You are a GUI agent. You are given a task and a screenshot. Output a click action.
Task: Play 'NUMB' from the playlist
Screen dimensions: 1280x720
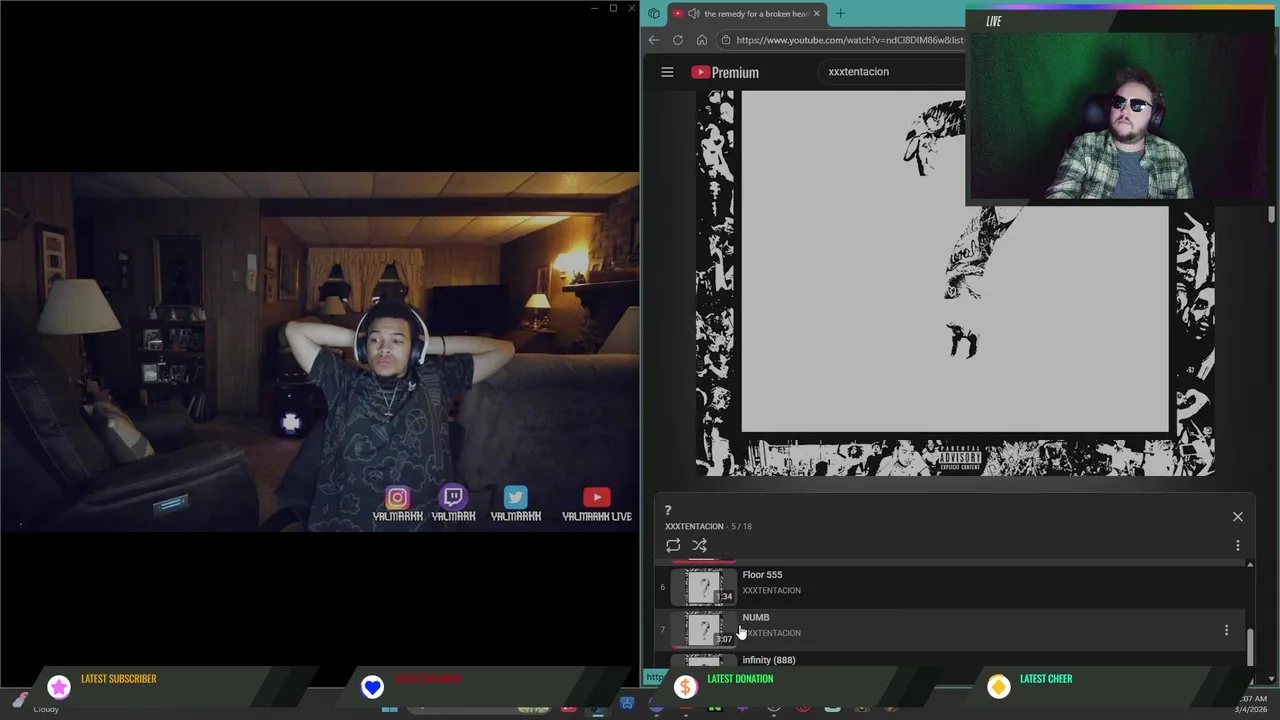(952, 628)
